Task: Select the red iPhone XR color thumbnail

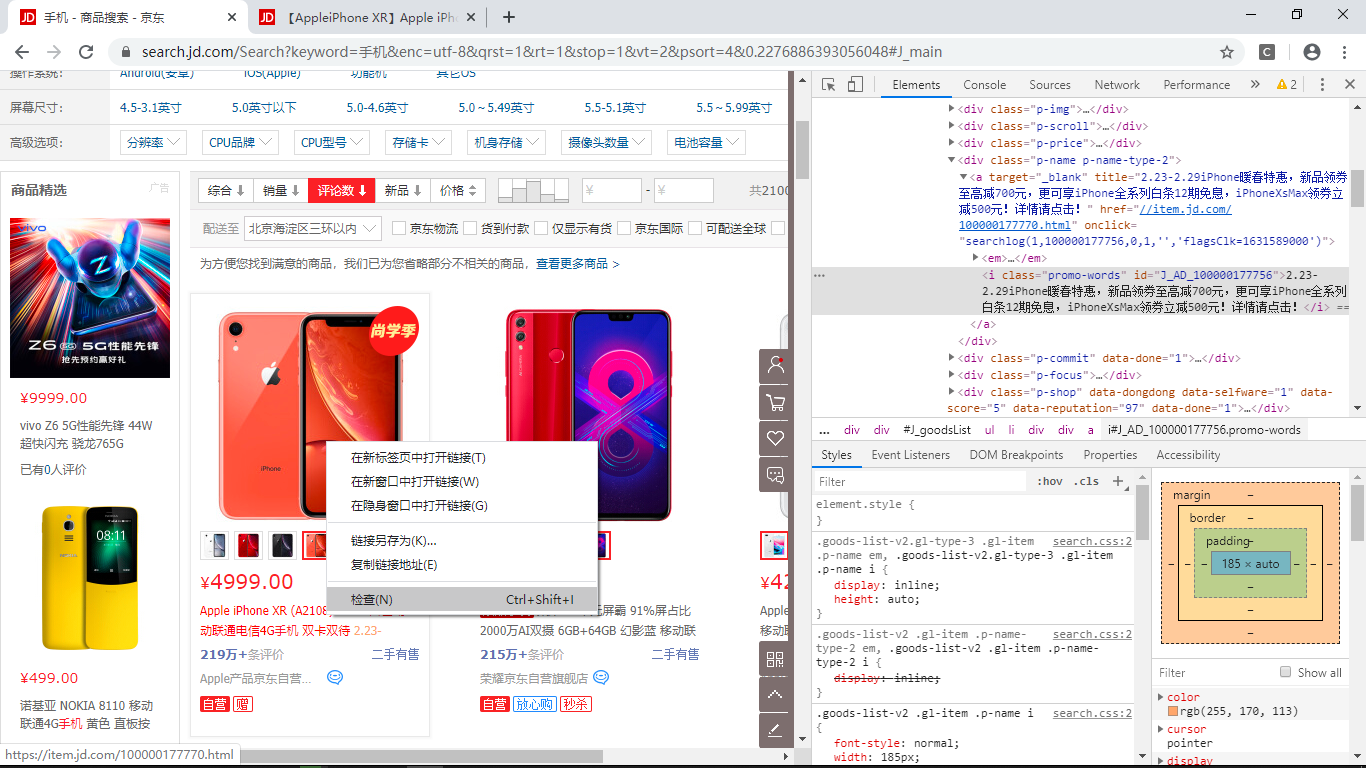Action: 248,545
